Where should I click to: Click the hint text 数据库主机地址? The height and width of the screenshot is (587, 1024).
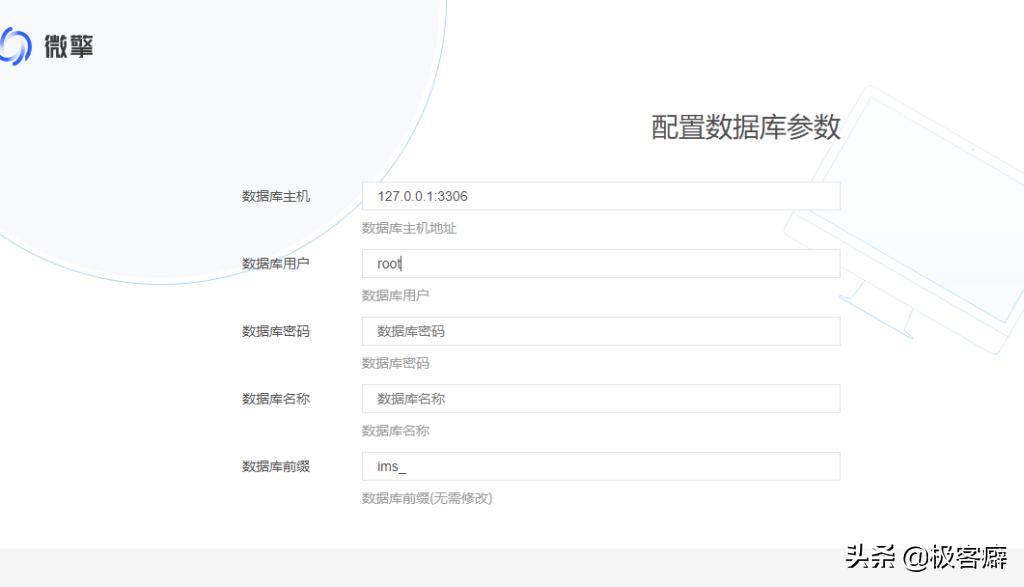[x=409, y=228]
